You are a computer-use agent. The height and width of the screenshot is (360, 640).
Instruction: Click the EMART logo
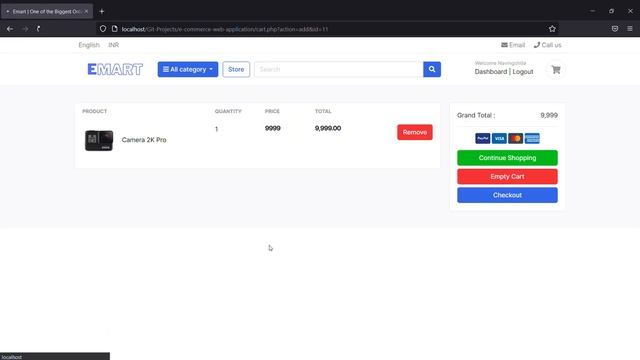pyautogui.click(x=115, y=69)
